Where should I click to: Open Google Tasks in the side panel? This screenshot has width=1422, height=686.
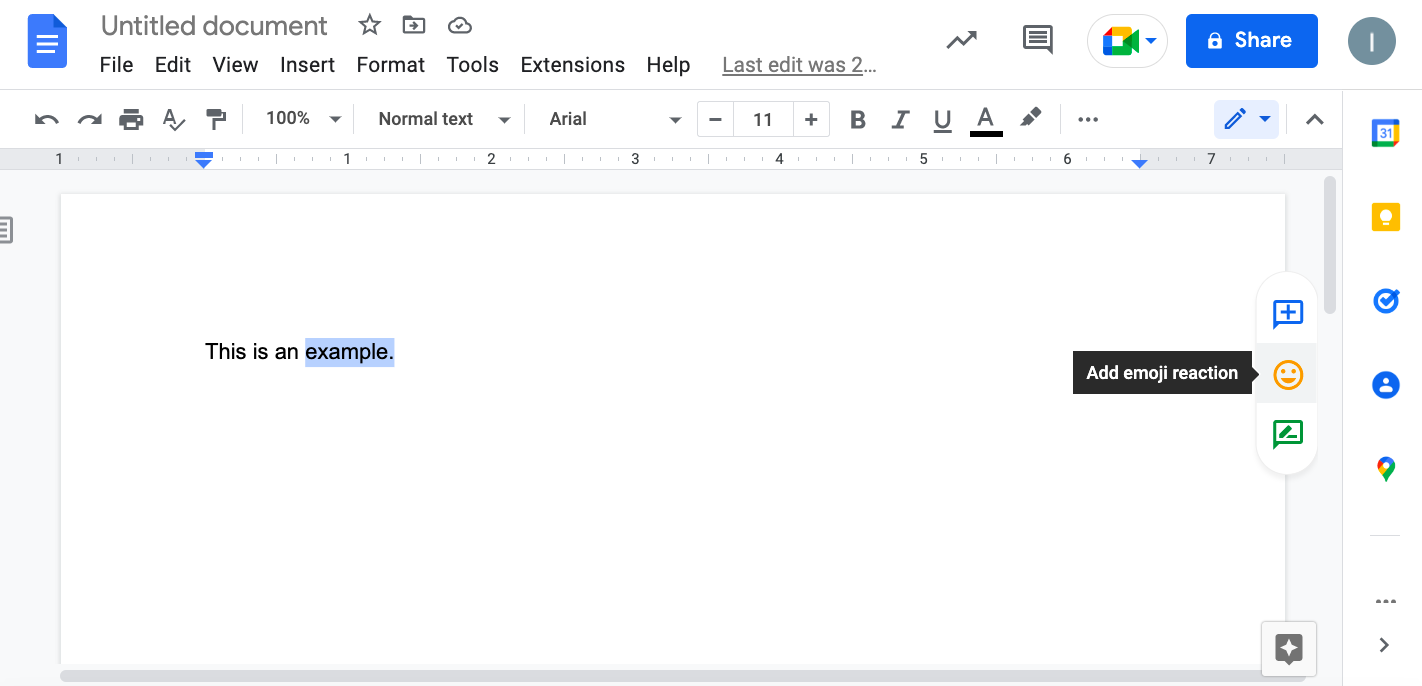(x=1386, y=301)
